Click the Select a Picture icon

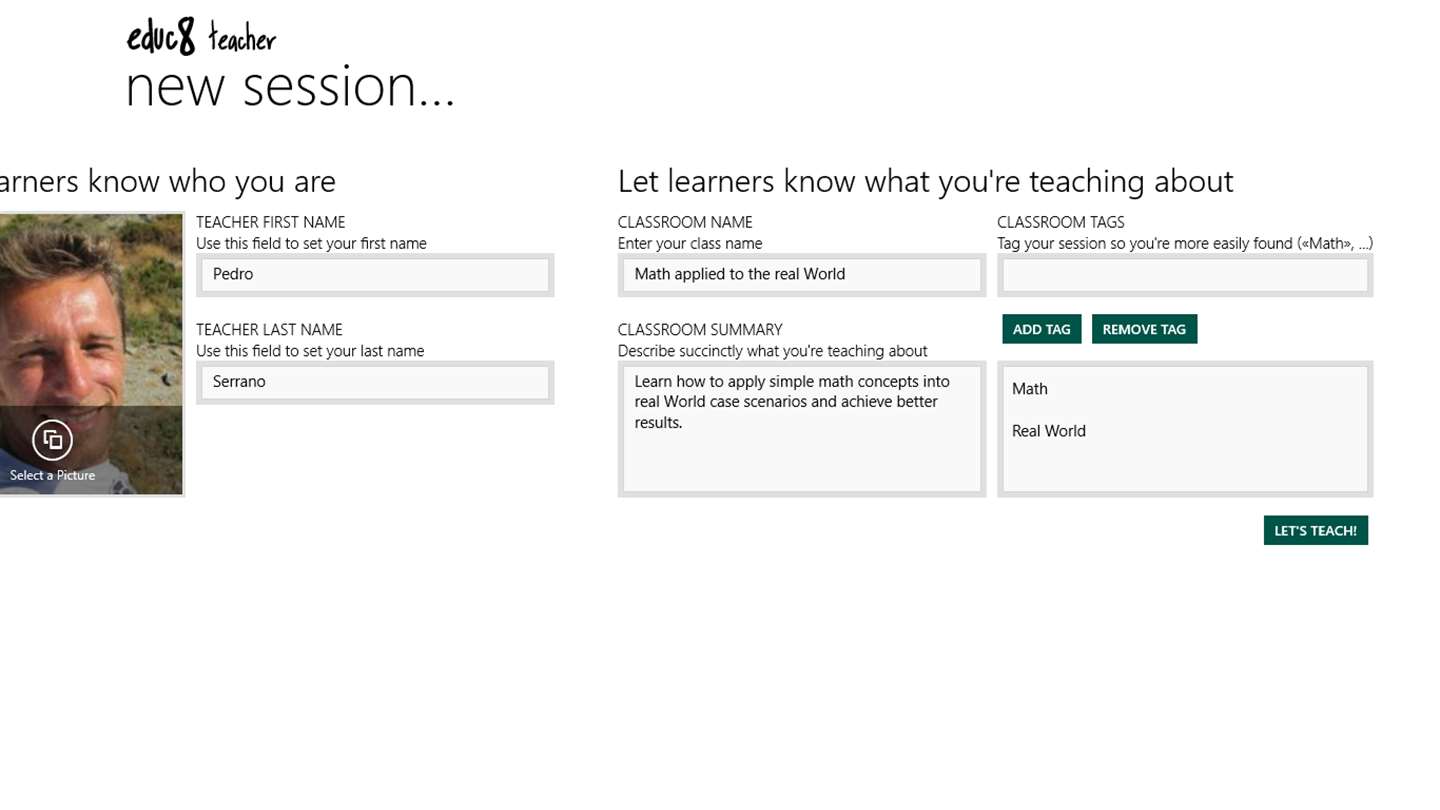(52, 440)
